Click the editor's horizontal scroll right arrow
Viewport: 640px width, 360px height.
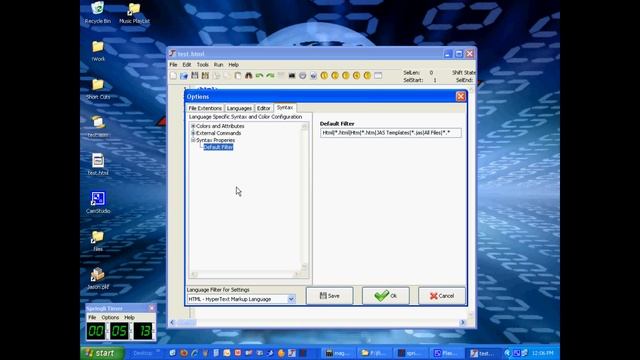pyautogui.click(x=462, y=322)
